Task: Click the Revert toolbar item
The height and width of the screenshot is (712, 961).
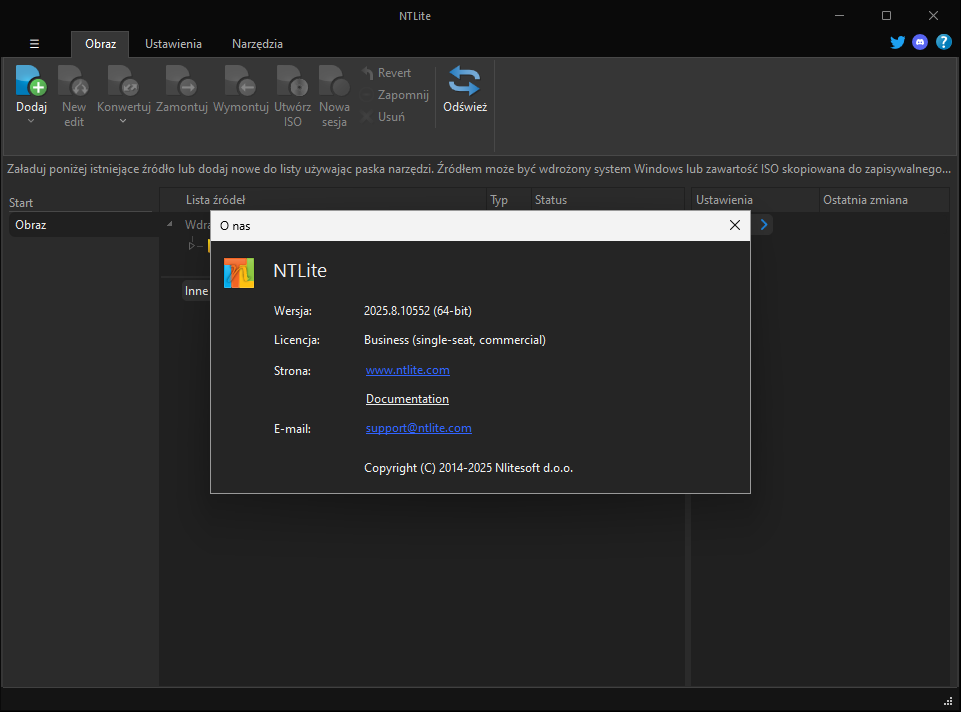Action: [387, 73]
